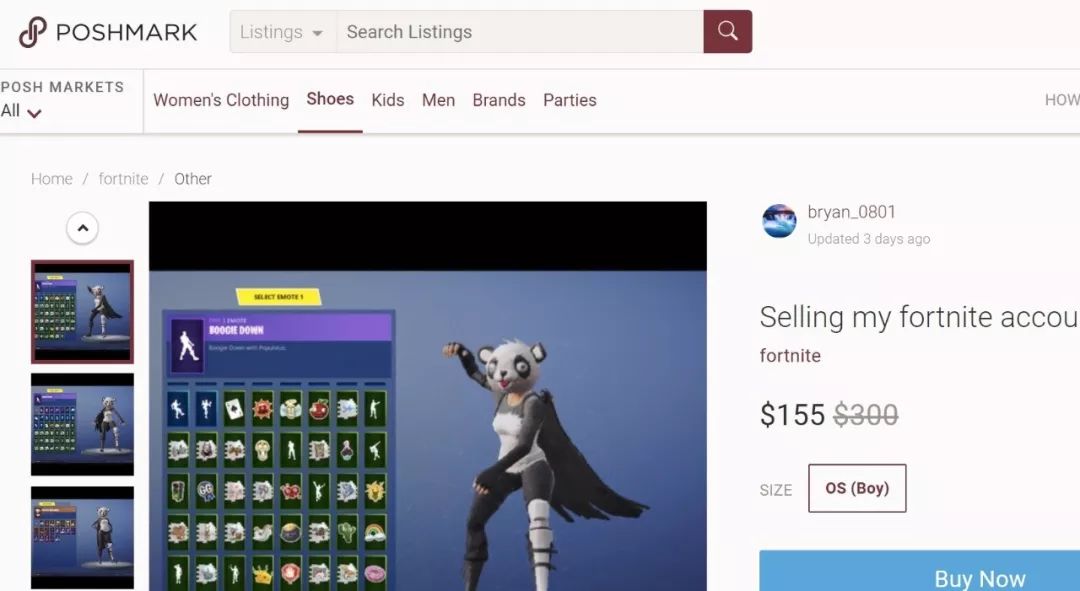Select the OS (Boy) size option
Image resolution: width=1080 pixels, height=591 pixels.
click(857, 488)
